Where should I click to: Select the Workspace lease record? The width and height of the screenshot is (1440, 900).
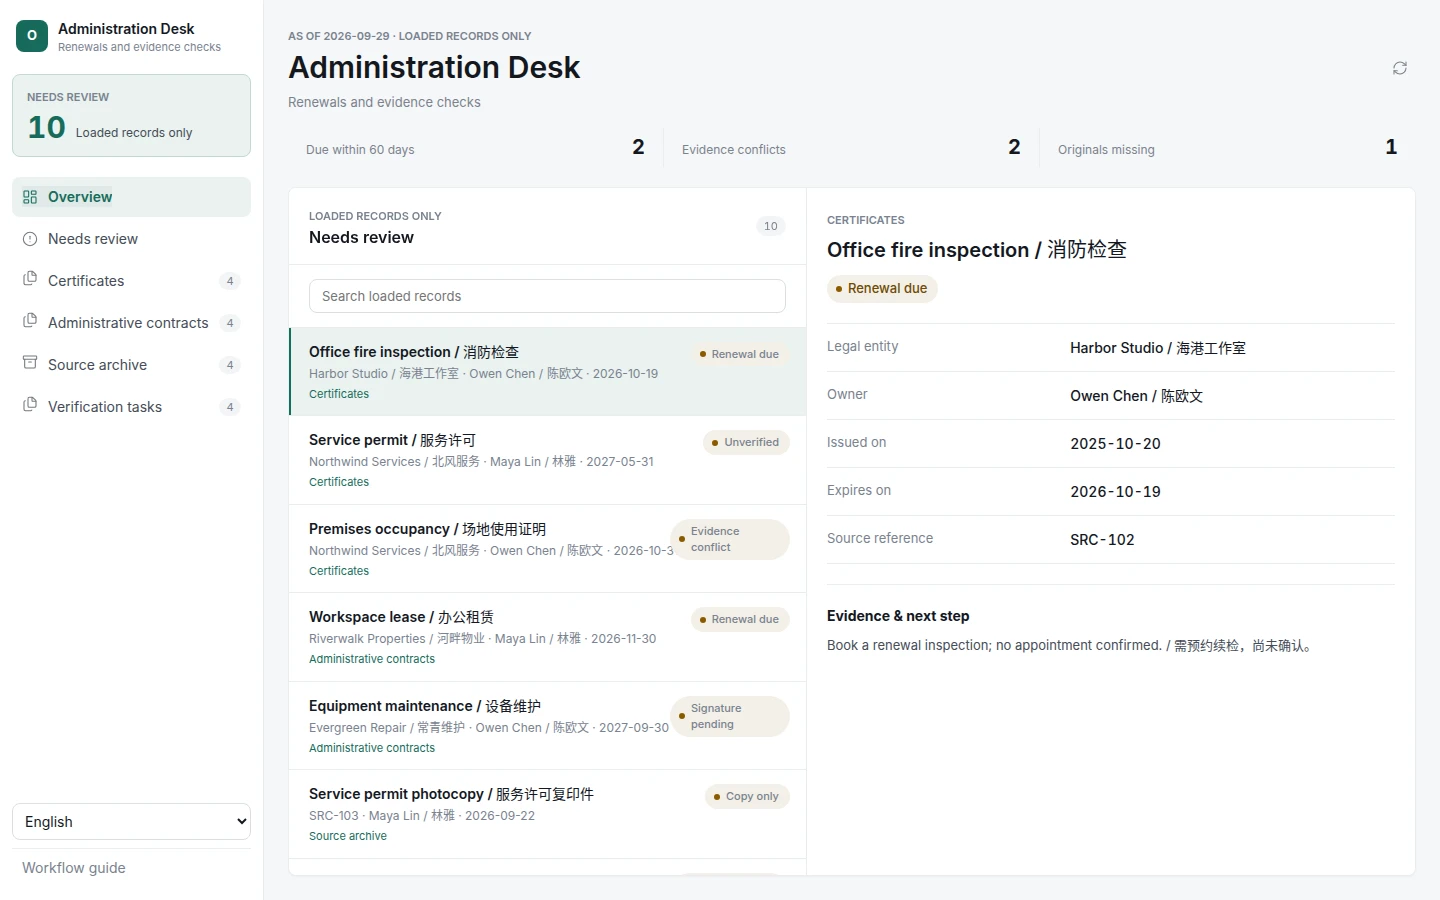[x=548, y=637]
